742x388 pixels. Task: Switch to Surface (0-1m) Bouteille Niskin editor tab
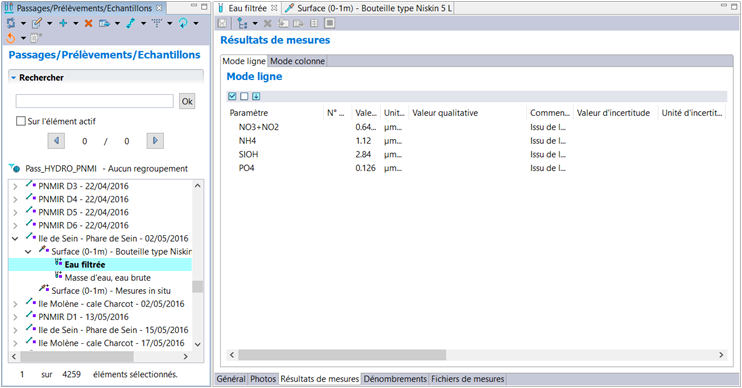pyautogui.click(x=368, y=8)
